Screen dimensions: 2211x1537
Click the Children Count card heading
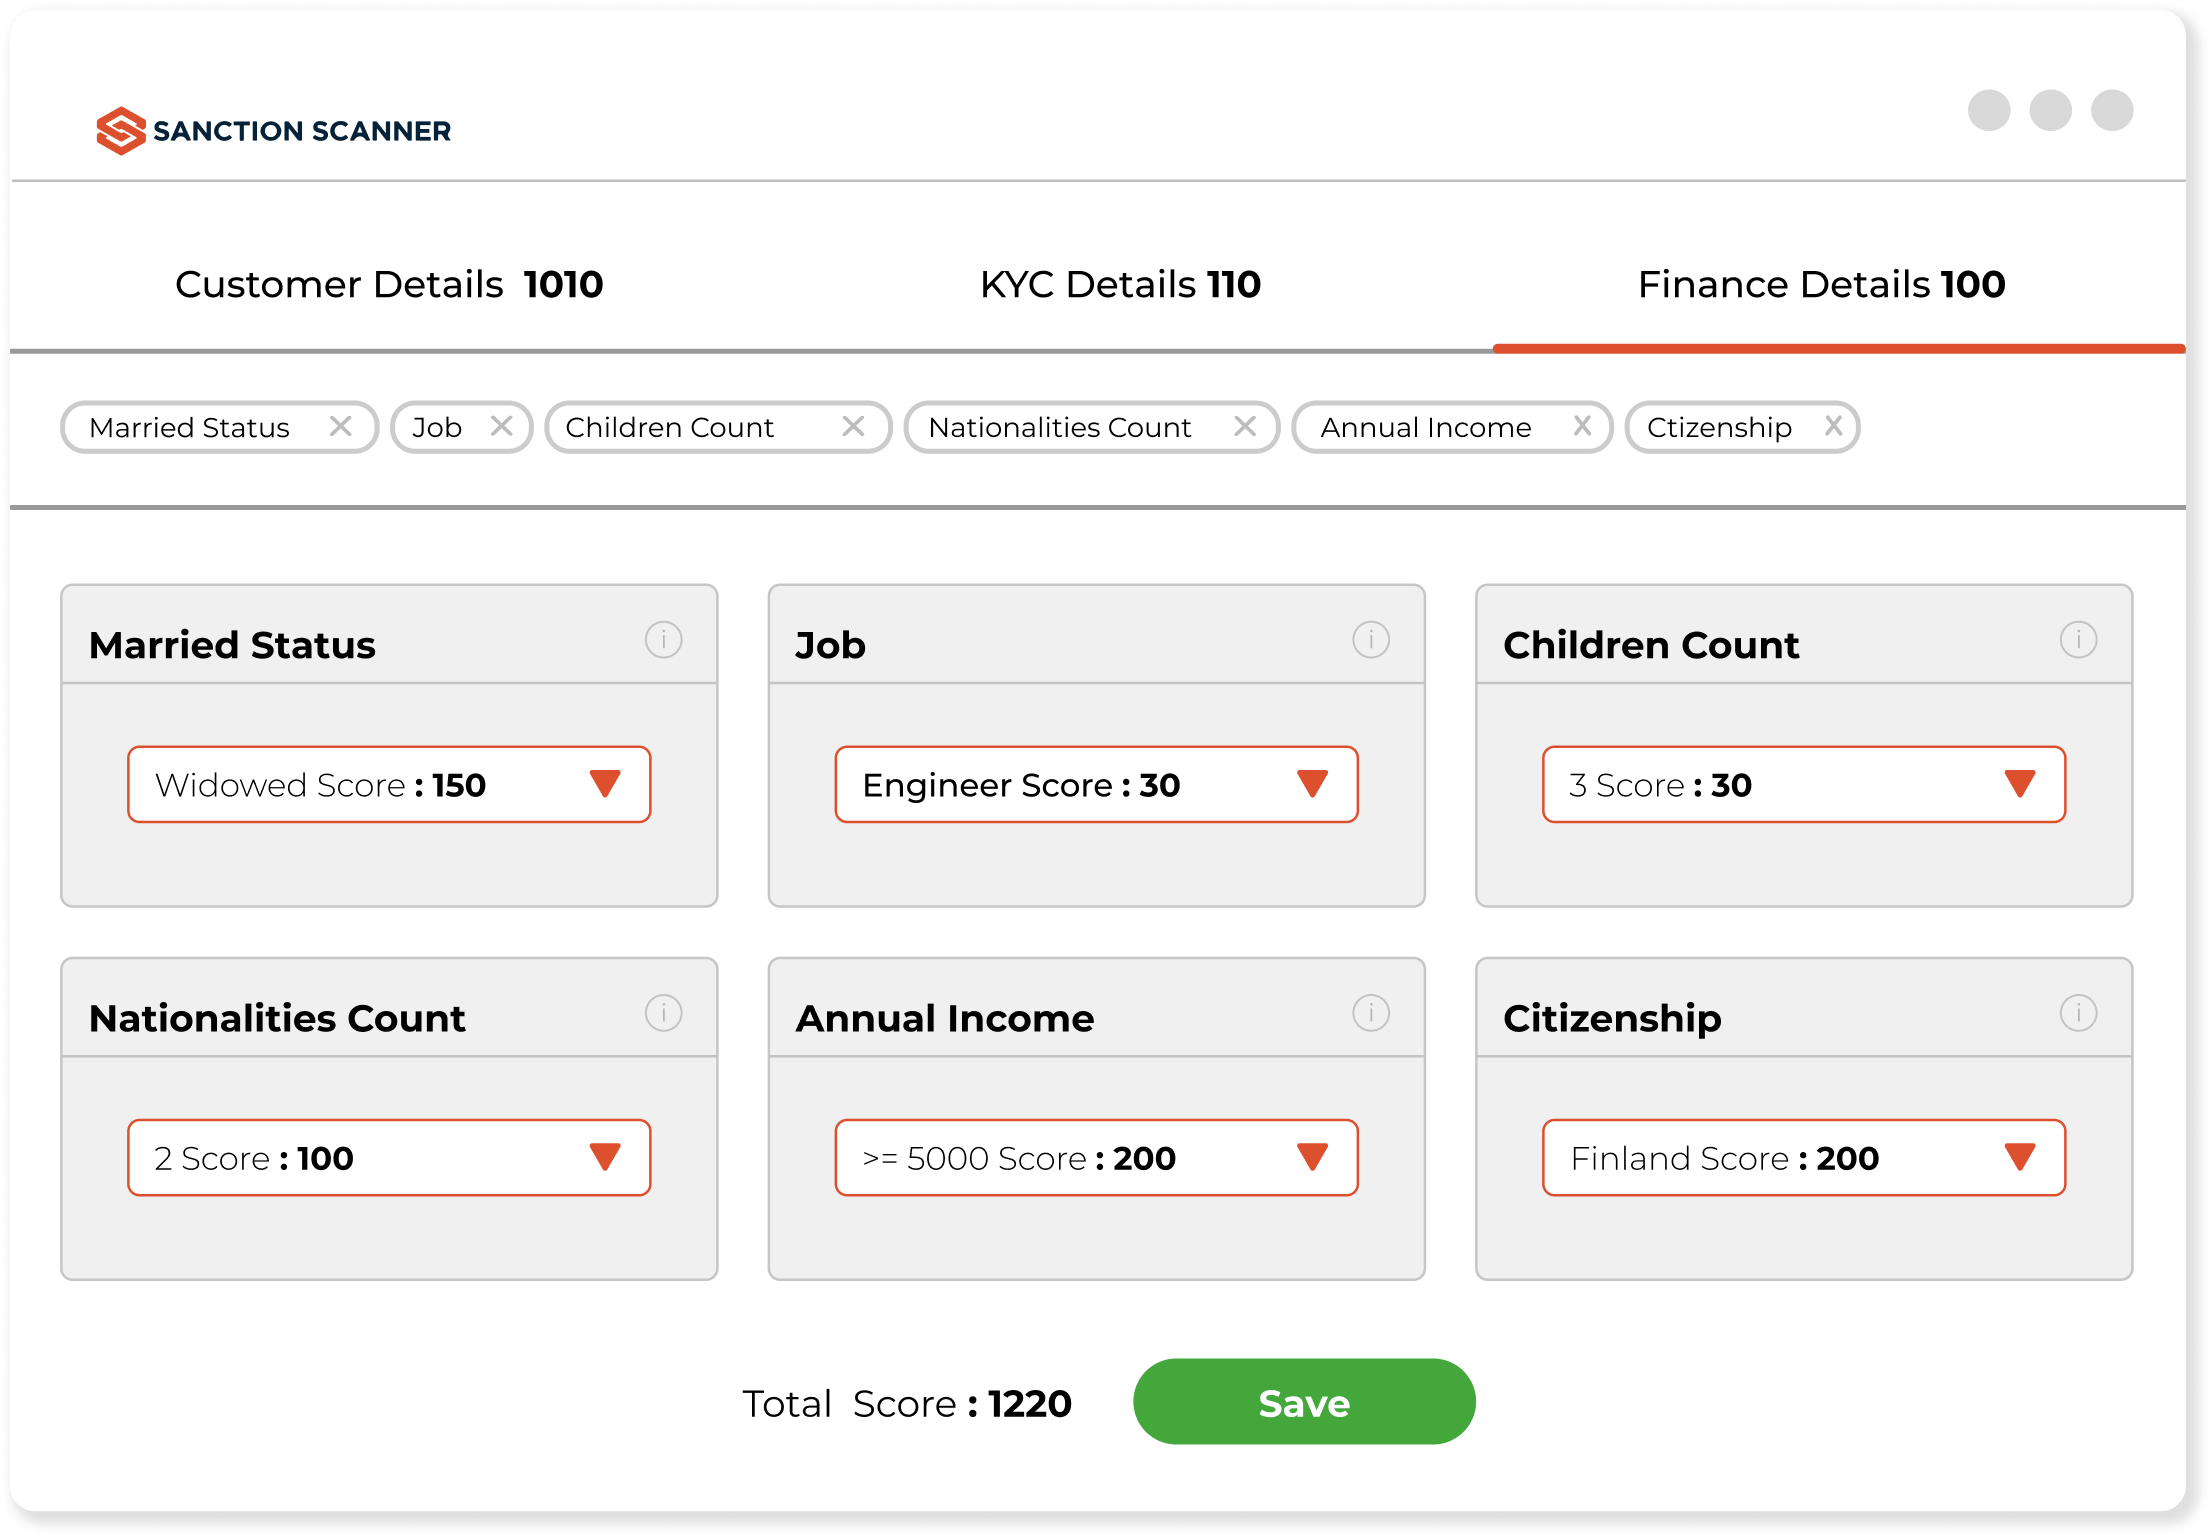click(x=1651, y=645)
